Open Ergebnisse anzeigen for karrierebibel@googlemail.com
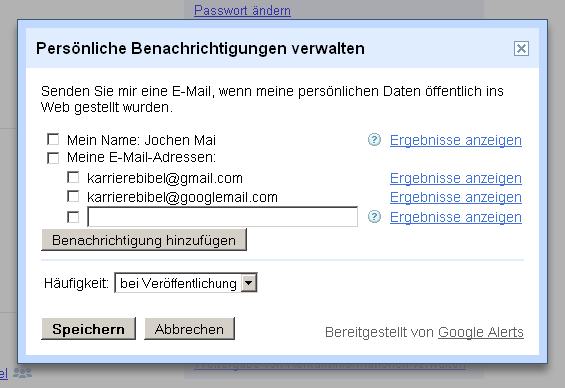Screen dimensions: 565x388 click(456, 197)
